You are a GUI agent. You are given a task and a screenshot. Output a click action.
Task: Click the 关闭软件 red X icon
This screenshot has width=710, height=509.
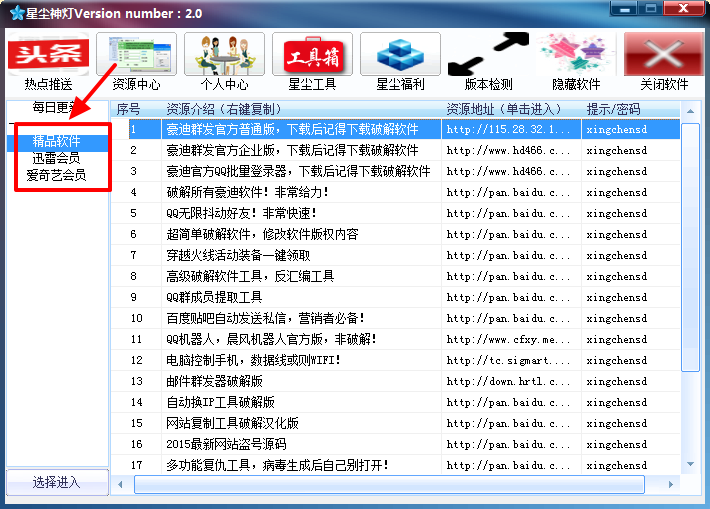pyautogui.click(x=664, y=54)
